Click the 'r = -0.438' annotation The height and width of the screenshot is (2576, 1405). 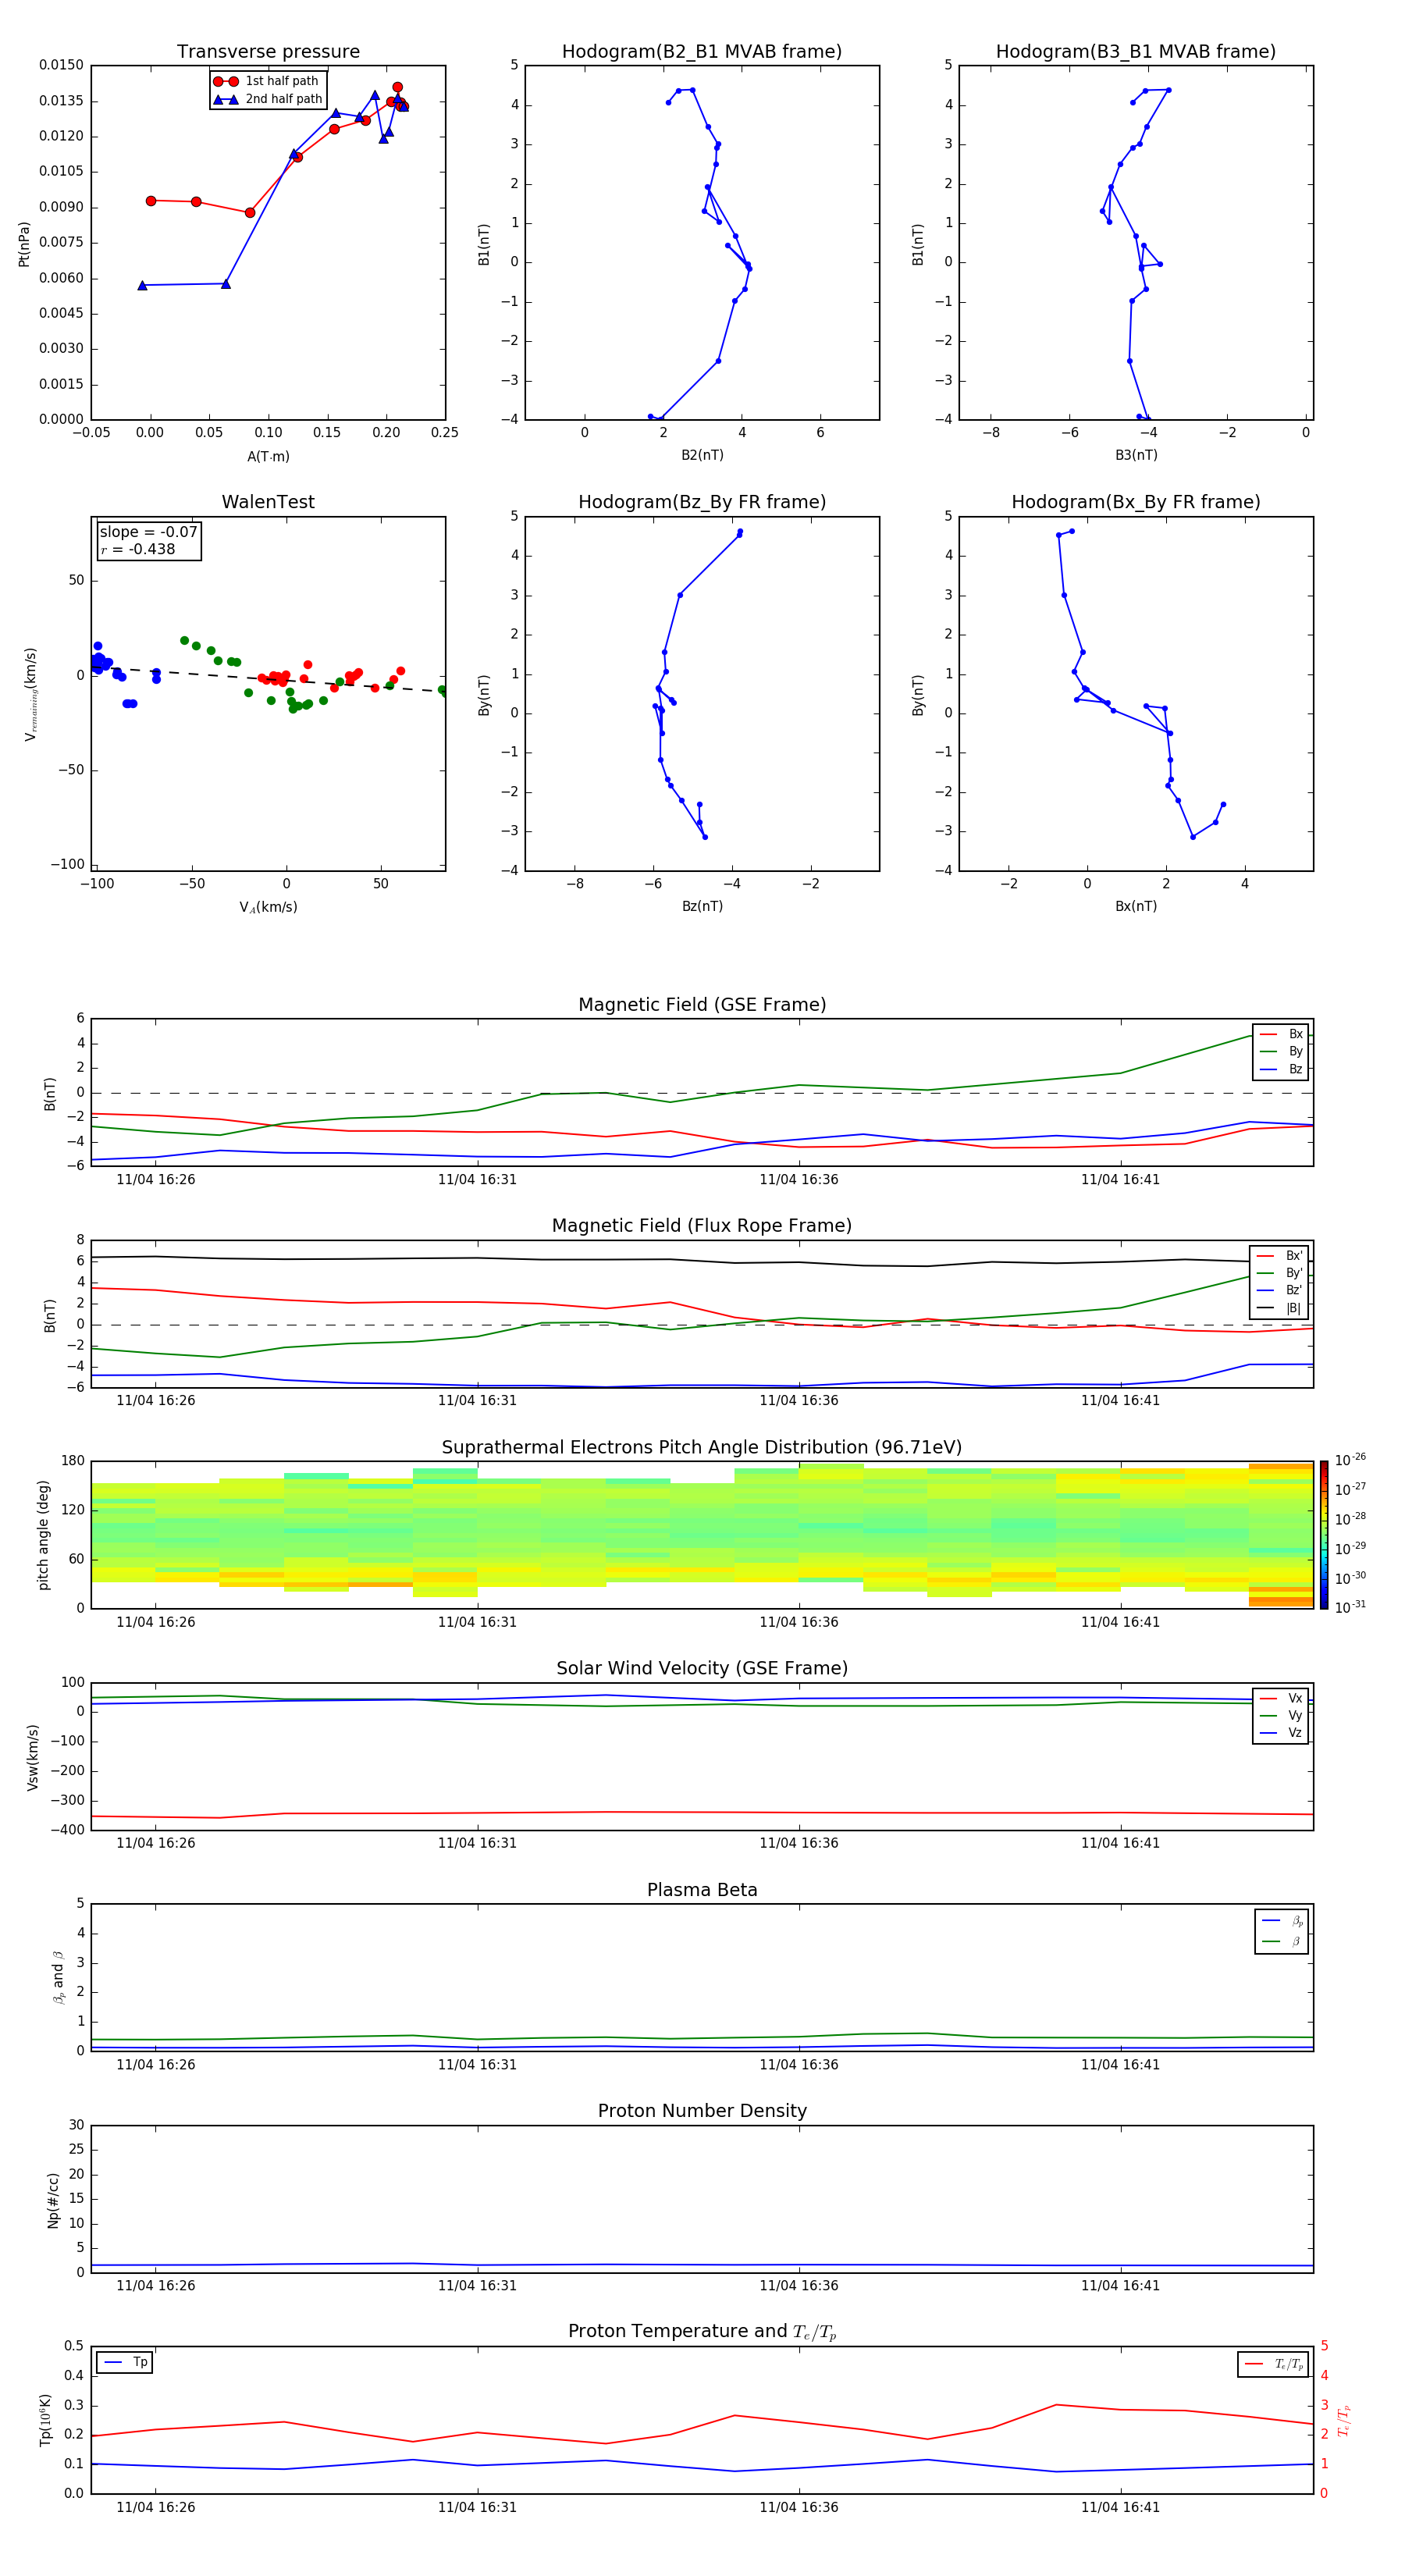point(138,549)
